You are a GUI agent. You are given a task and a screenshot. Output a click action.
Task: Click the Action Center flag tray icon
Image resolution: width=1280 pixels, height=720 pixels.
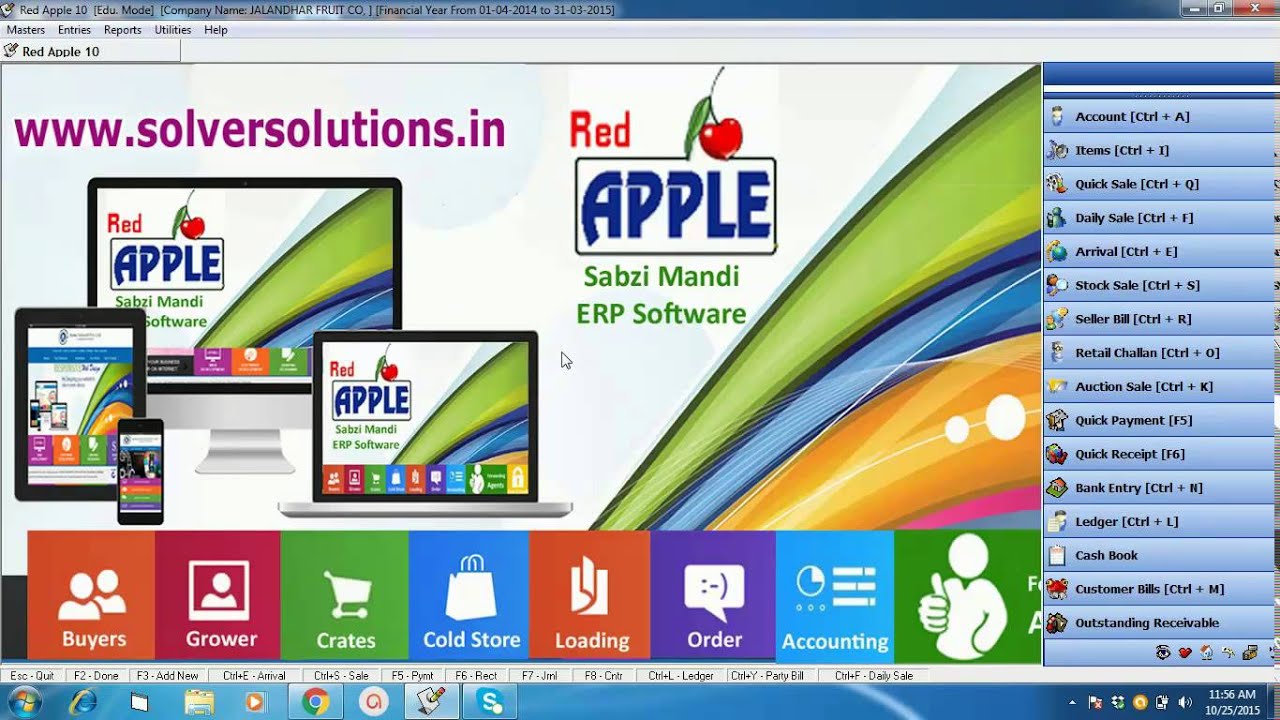[x=1096, y=702]
